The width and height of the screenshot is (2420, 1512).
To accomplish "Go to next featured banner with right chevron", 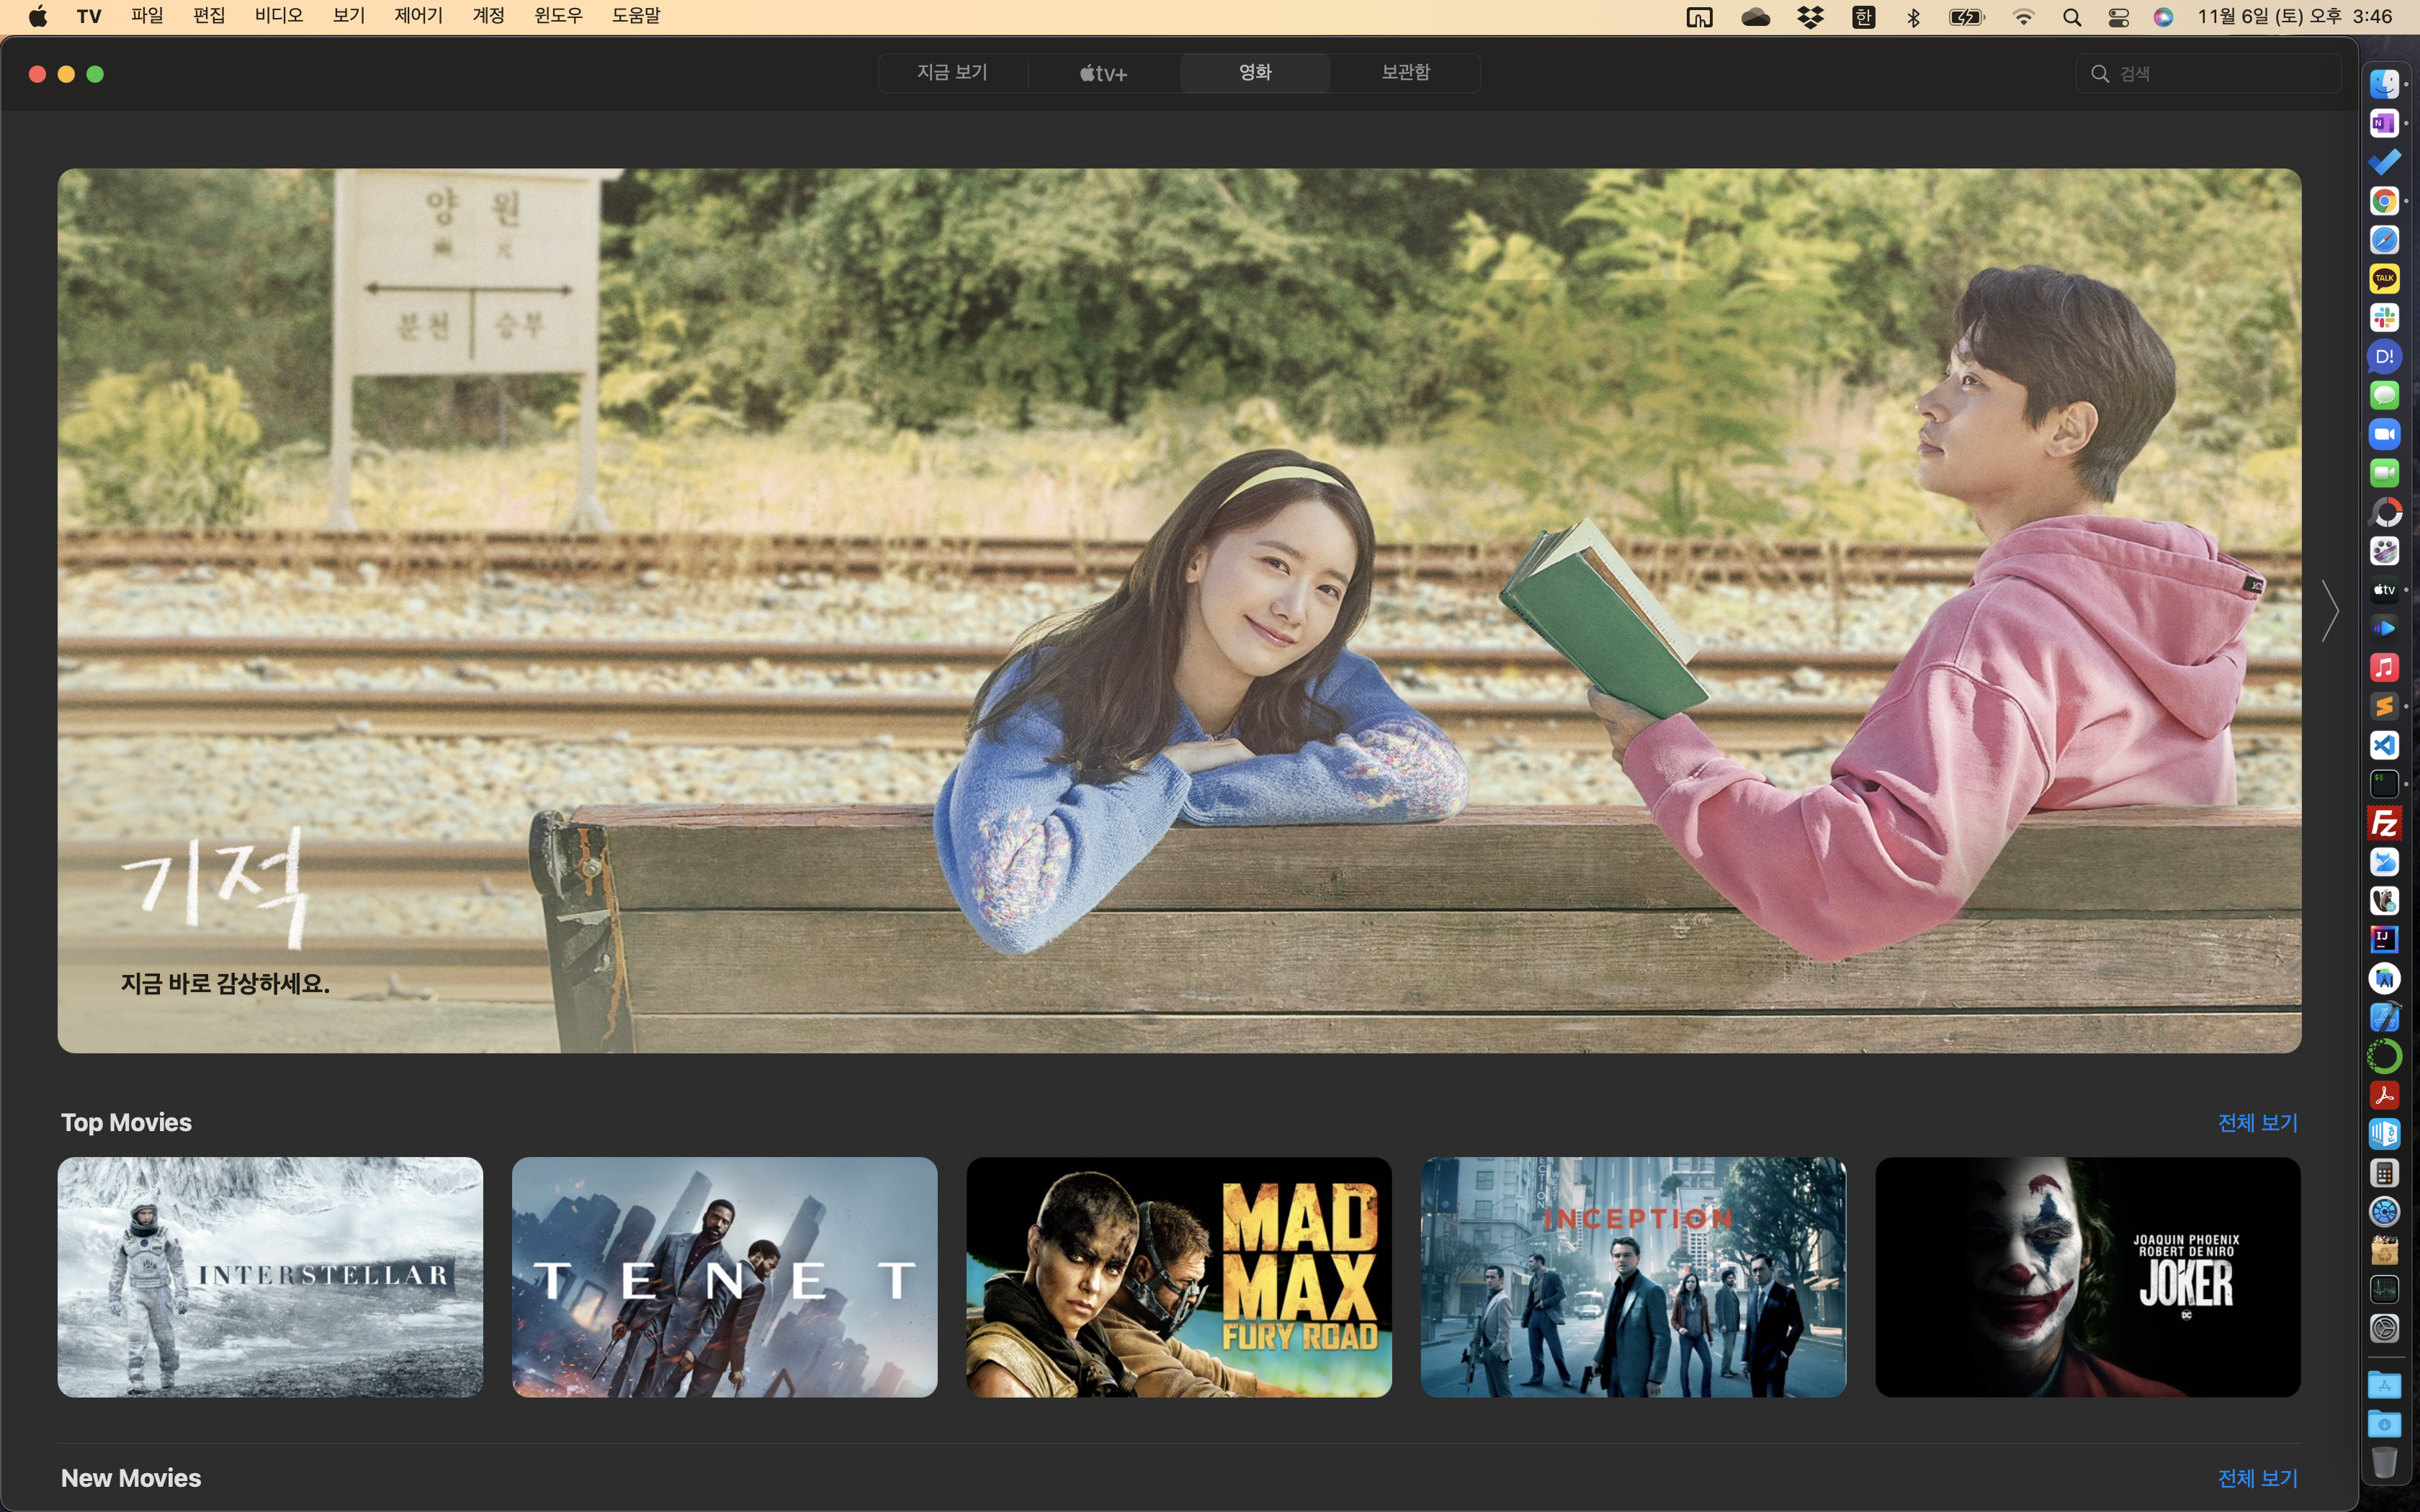I will [2330, 610].
